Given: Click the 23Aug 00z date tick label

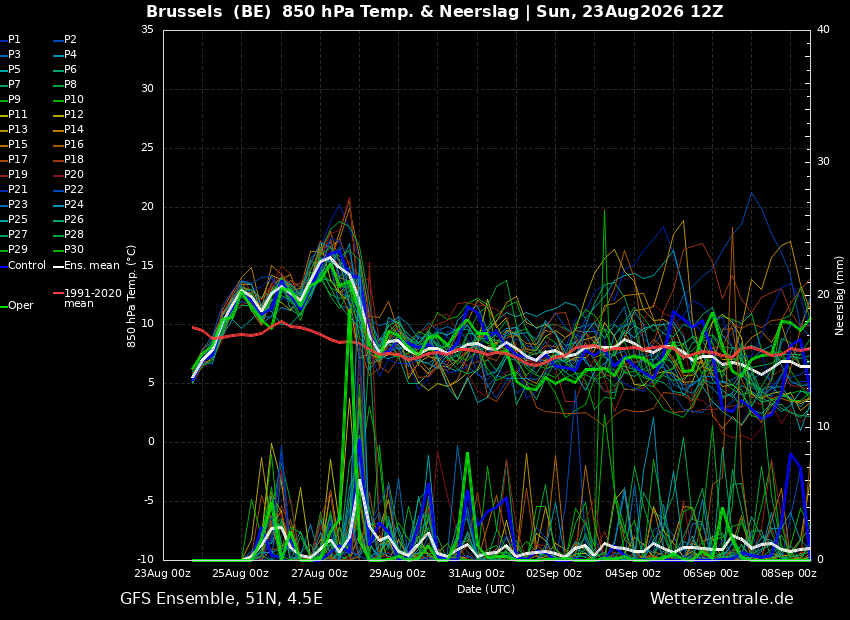Looking at the screenshot, I should pyautogui.click(x=163, y=573).
